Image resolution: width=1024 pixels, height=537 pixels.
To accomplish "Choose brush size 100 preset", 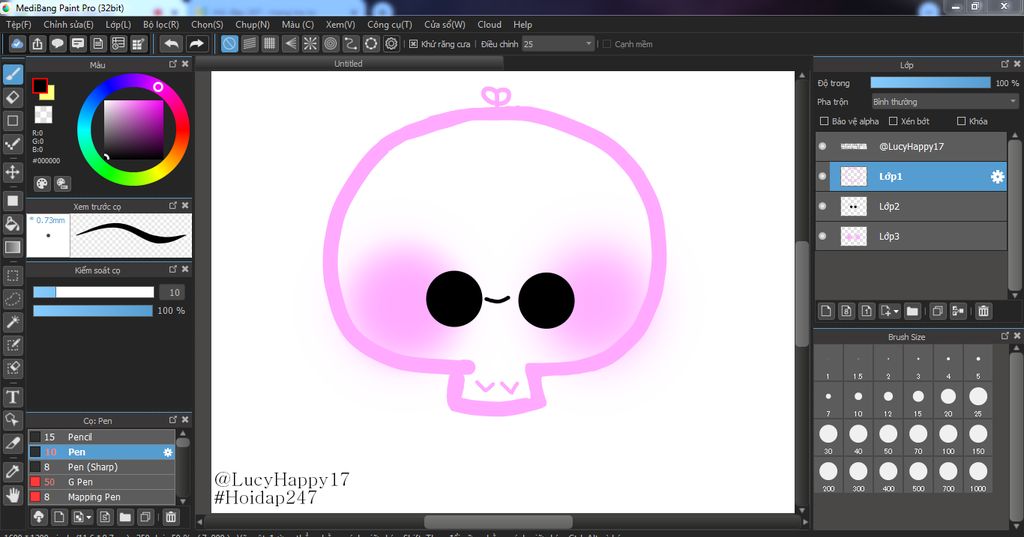I will tap(948, 438).
